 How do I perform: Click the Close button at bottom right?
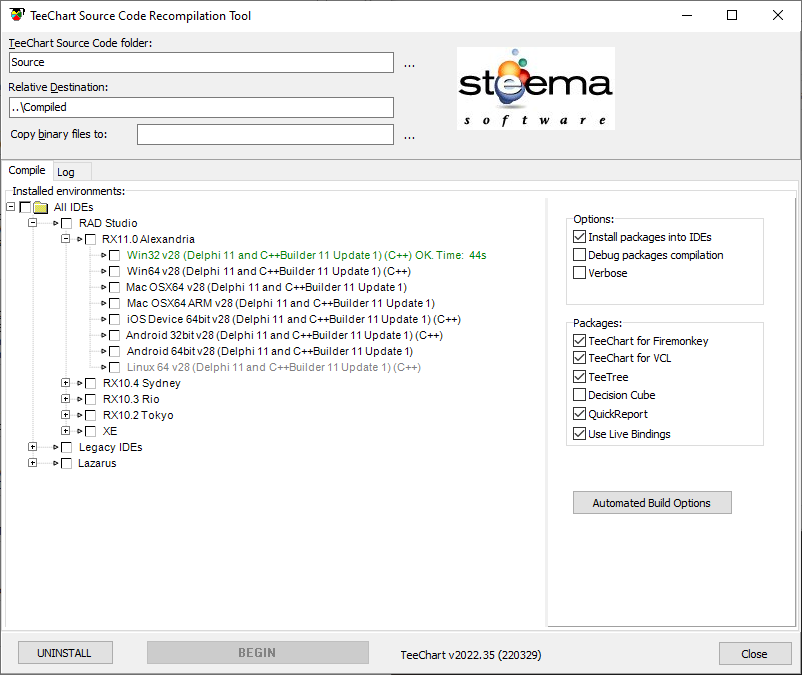(754, 654)
